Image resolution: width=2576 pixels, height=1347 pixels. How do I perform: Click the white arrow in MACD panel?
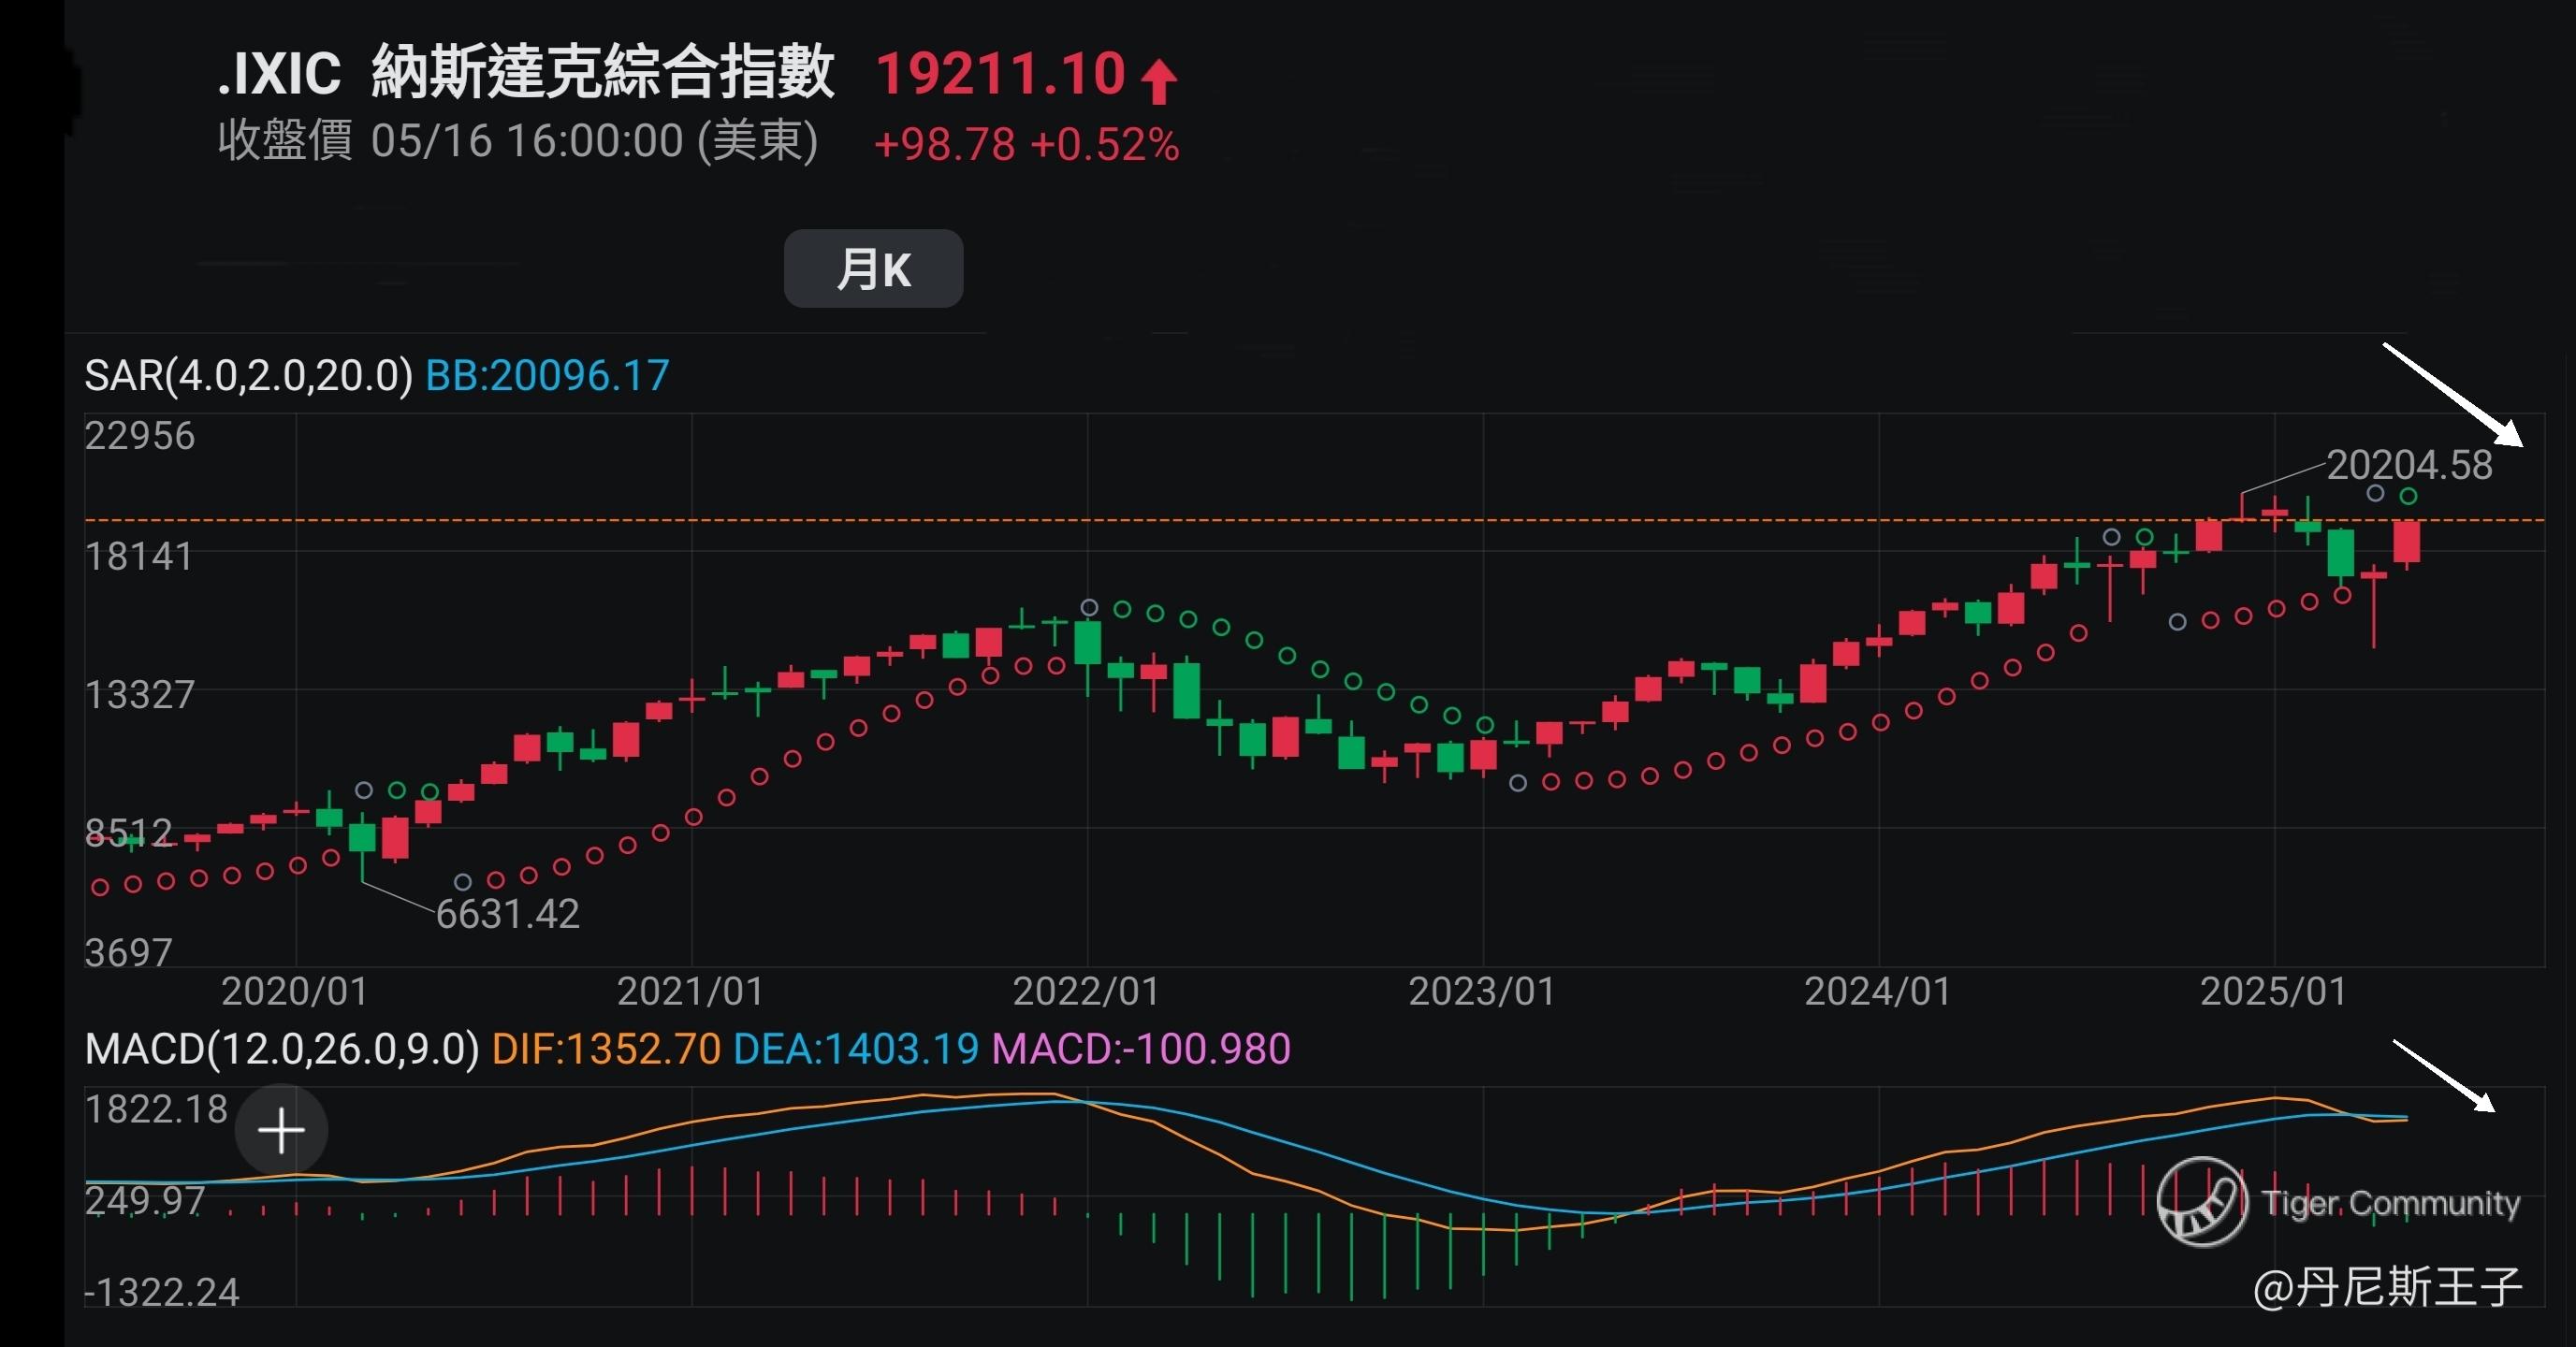coord(2443,1075)
